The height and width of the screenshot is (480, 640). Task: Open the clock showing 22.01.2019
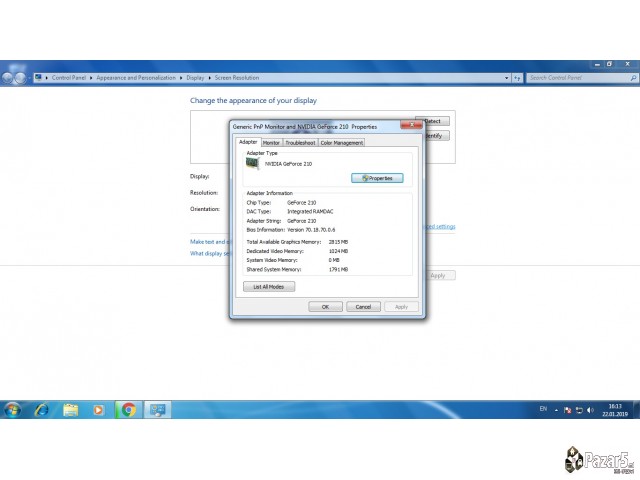[615, 410]
